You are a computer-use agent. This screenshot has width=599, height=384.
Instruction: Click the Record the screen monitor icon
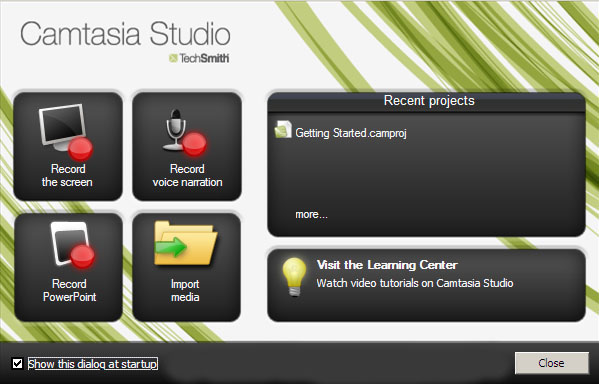(x=66, y=132)
